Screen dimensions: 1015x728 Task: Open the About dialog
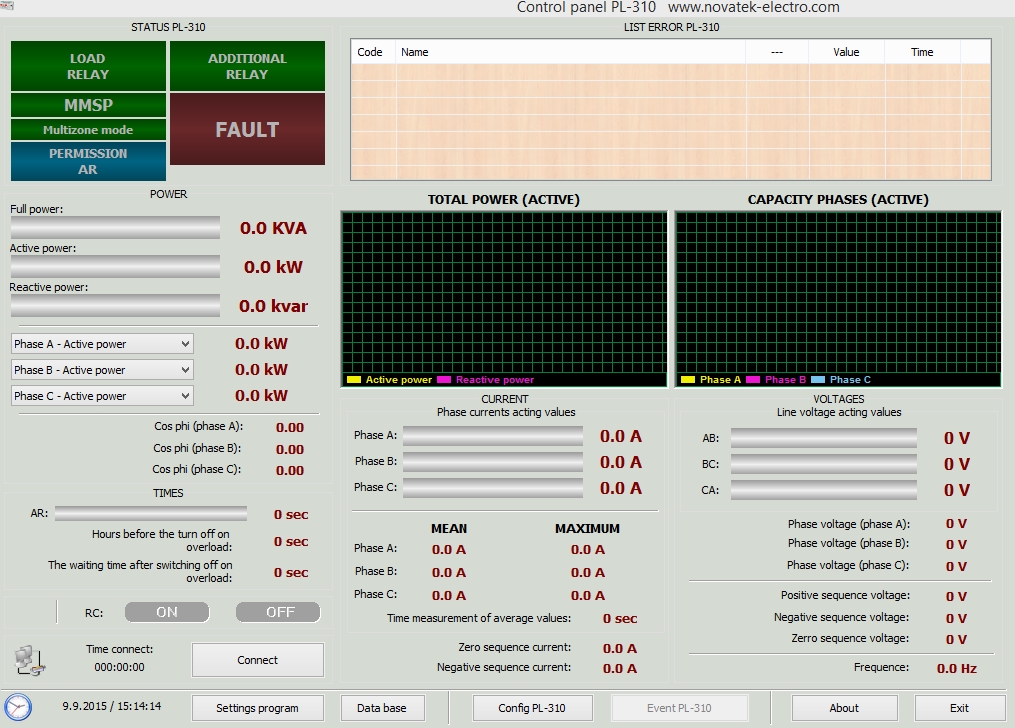[x=844, y=708]
